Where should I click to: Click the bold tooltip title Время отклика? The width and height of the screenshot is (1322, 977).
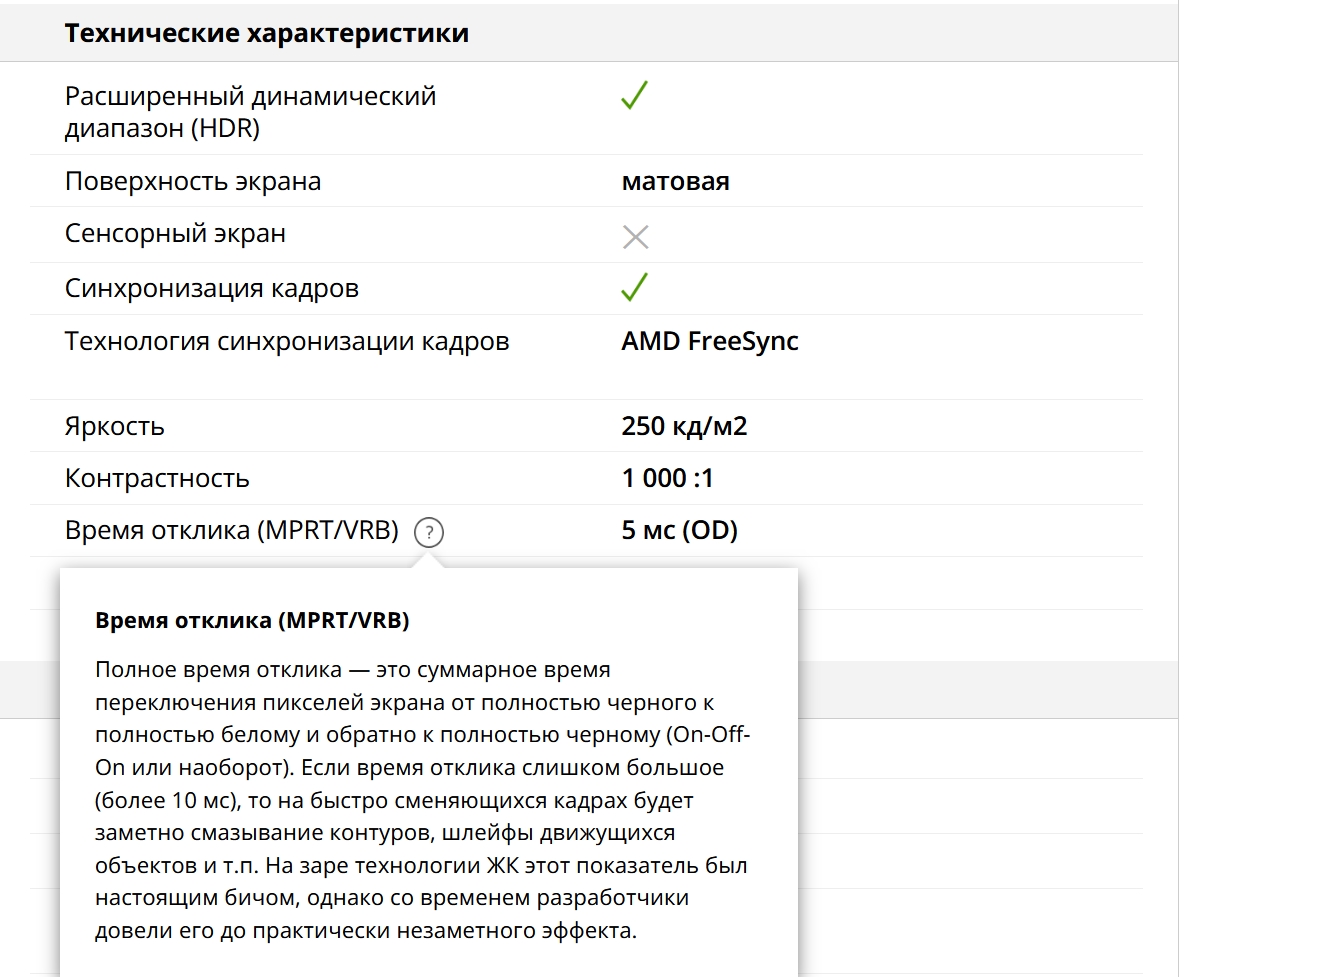coord(252,620)
